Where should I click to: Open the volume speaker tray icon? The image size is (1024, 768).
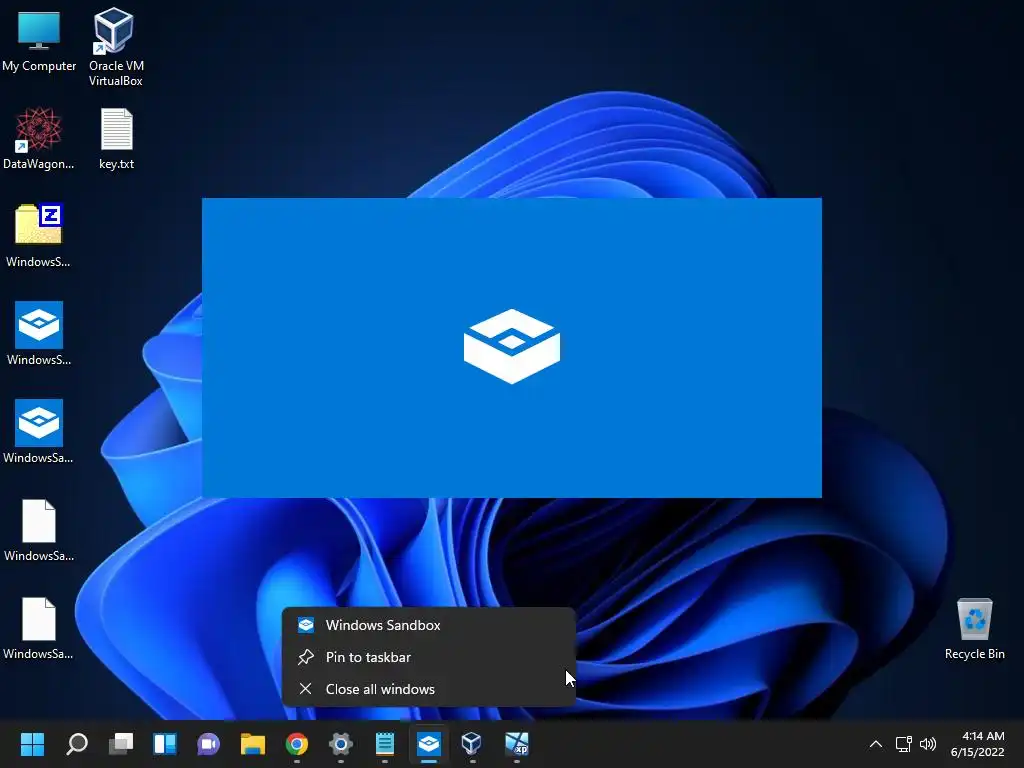(x=927, y=744)
